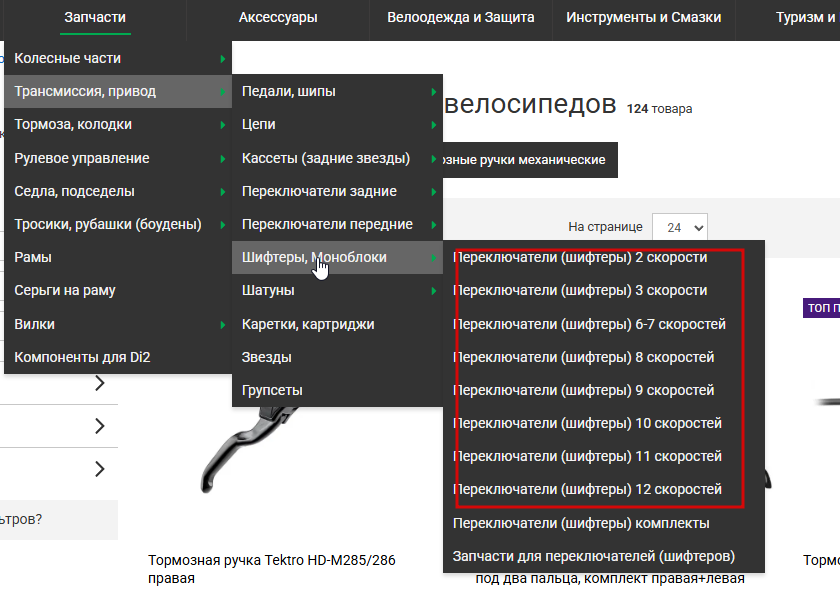Open product Тормозная ручка Tektro HD-M285/286 правая

click(272, 569)
